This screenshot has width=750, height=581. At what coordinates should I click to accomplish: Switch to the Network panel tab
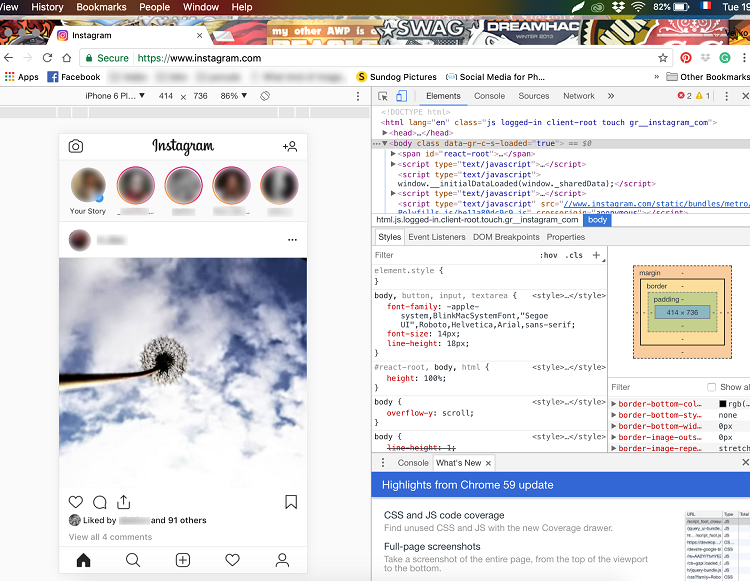(579, 96)
